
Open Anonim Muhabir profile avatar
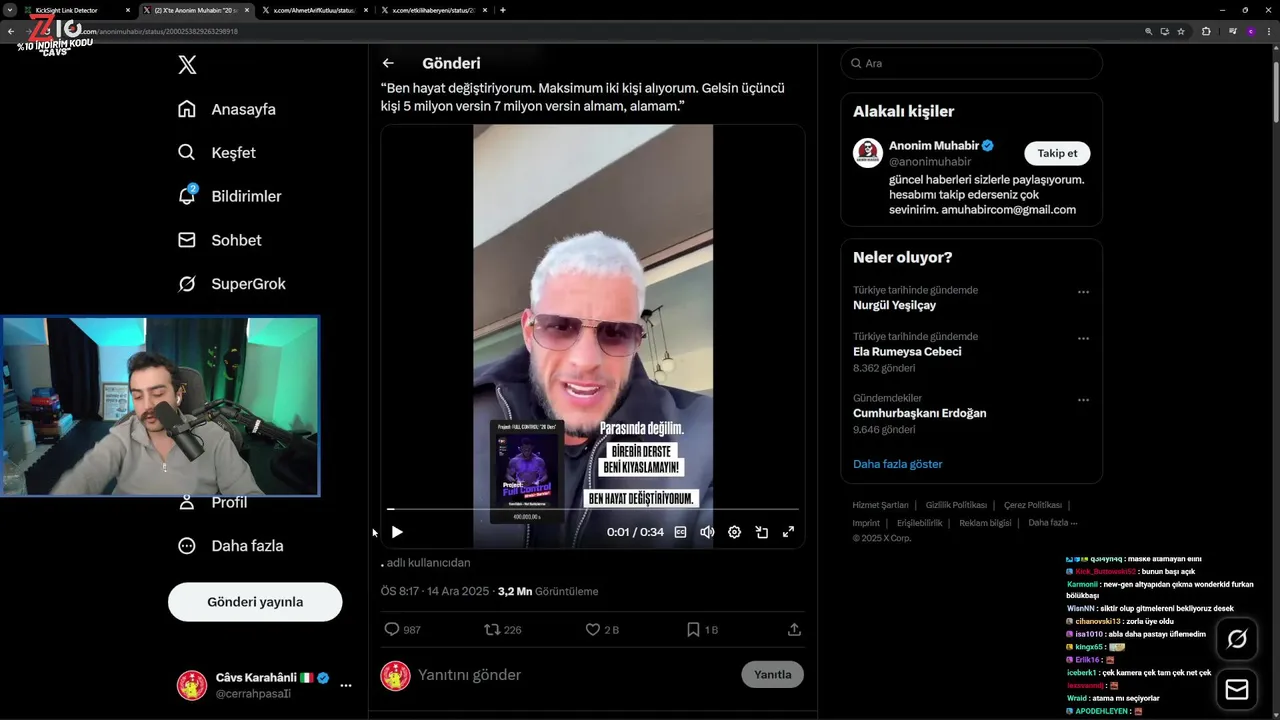pyautogui.click(x=867, y=153)
